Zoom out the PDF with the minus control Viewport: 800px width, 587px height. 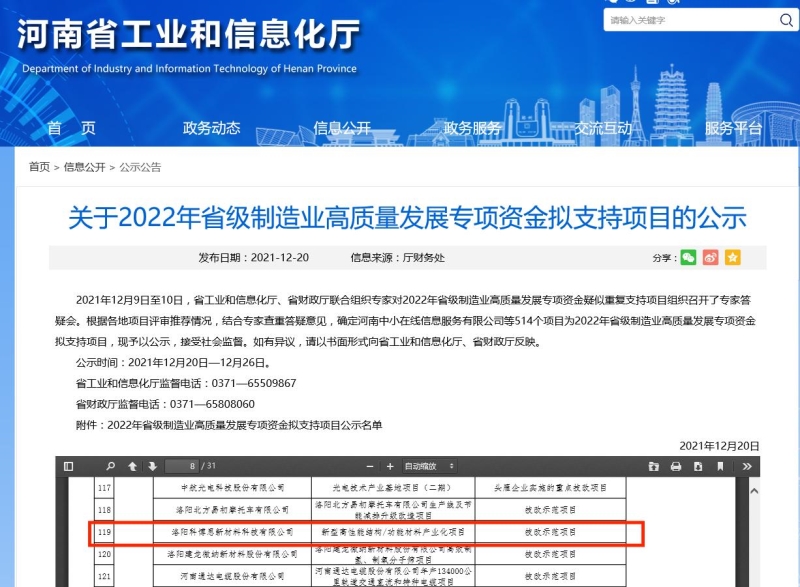[369, 466]
